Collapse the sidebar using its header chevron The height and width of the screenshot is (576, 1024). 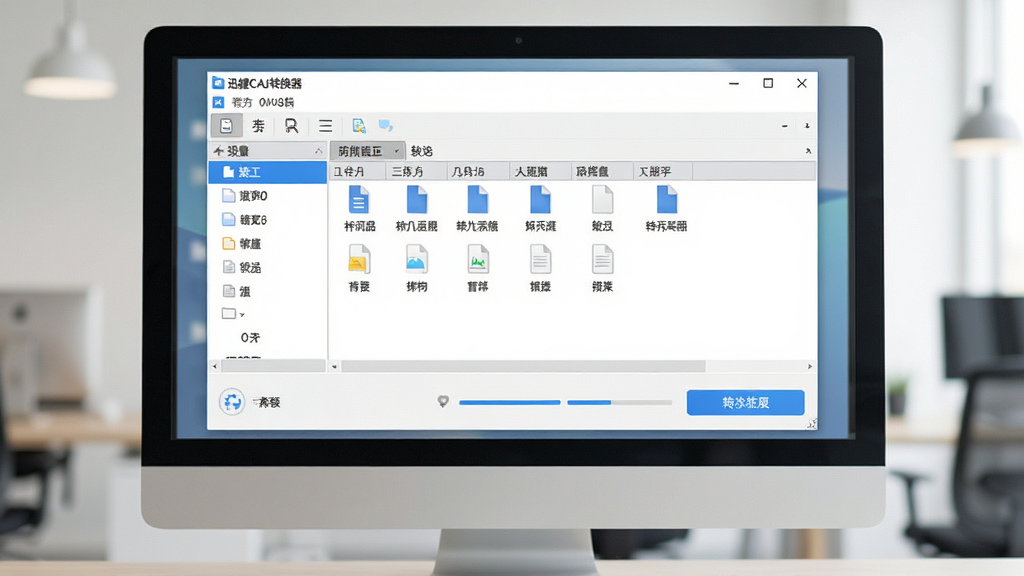pos(319,151)
